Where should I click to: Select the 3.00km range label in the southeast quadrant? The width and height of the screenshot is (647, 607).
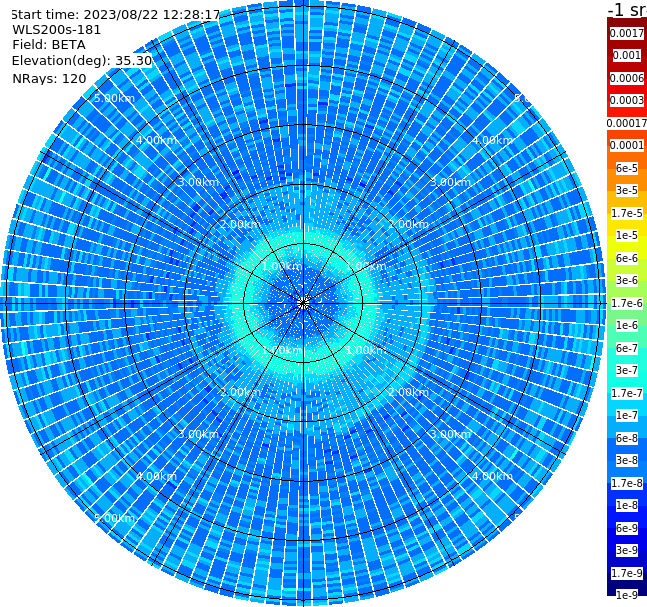(450, 434)
